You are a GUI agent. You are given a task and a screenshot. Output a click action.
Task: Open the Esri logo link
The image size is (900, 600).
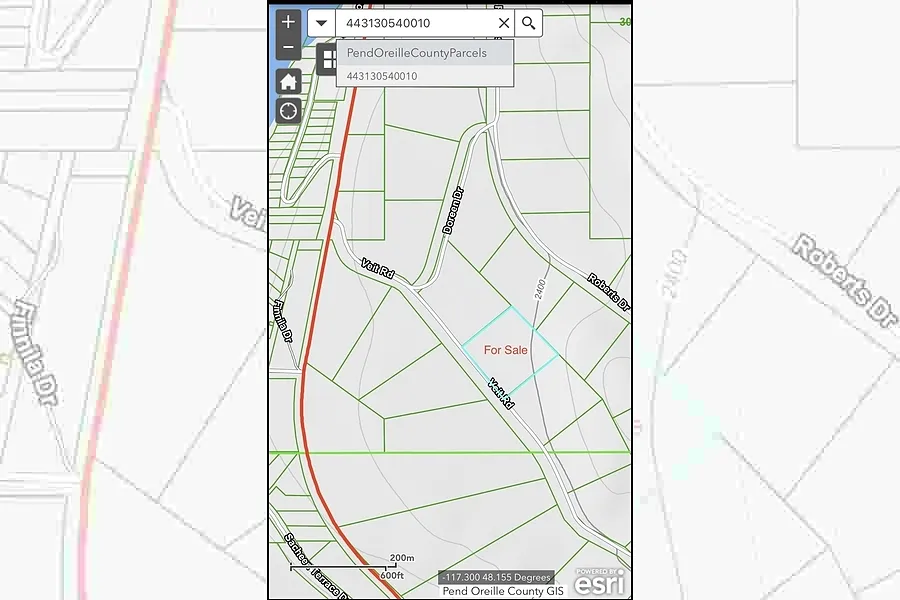599,582
